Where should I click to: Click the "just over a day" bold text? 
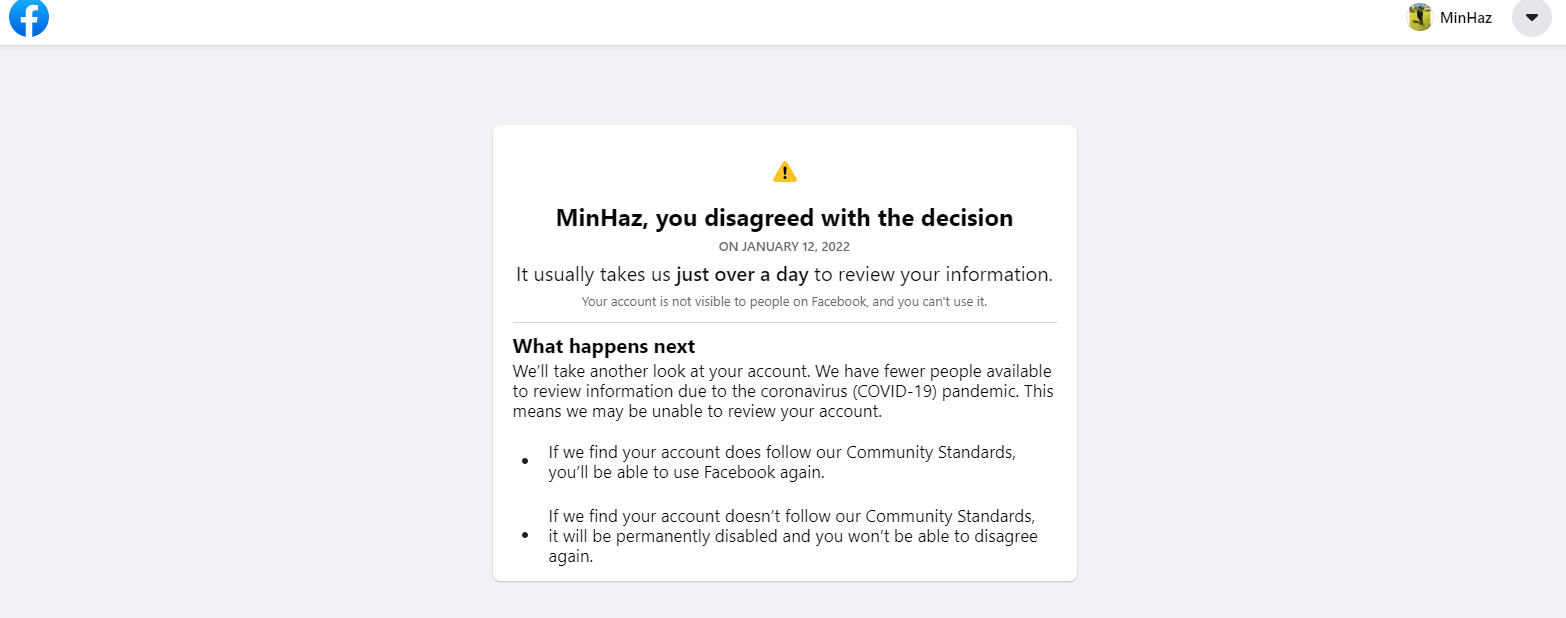[x=741, y=274]
